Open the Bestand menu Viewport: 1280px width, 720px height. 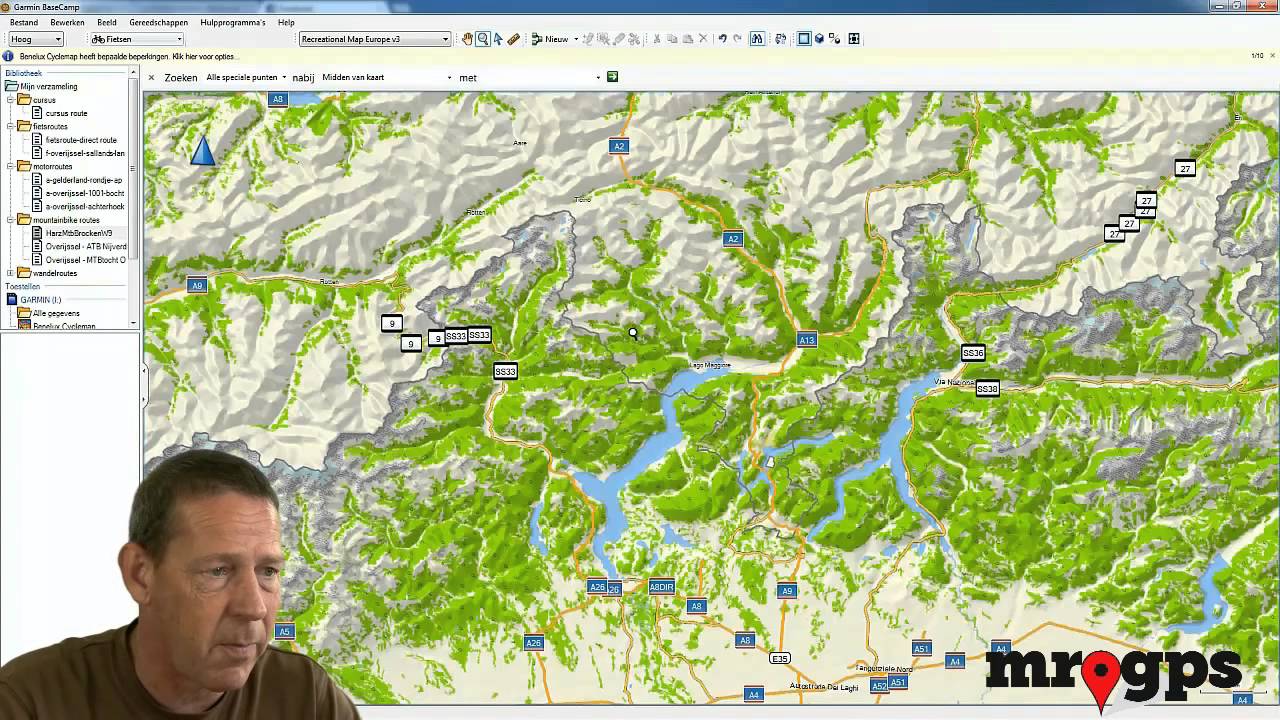pyautogui.click(x=23, y=22)
